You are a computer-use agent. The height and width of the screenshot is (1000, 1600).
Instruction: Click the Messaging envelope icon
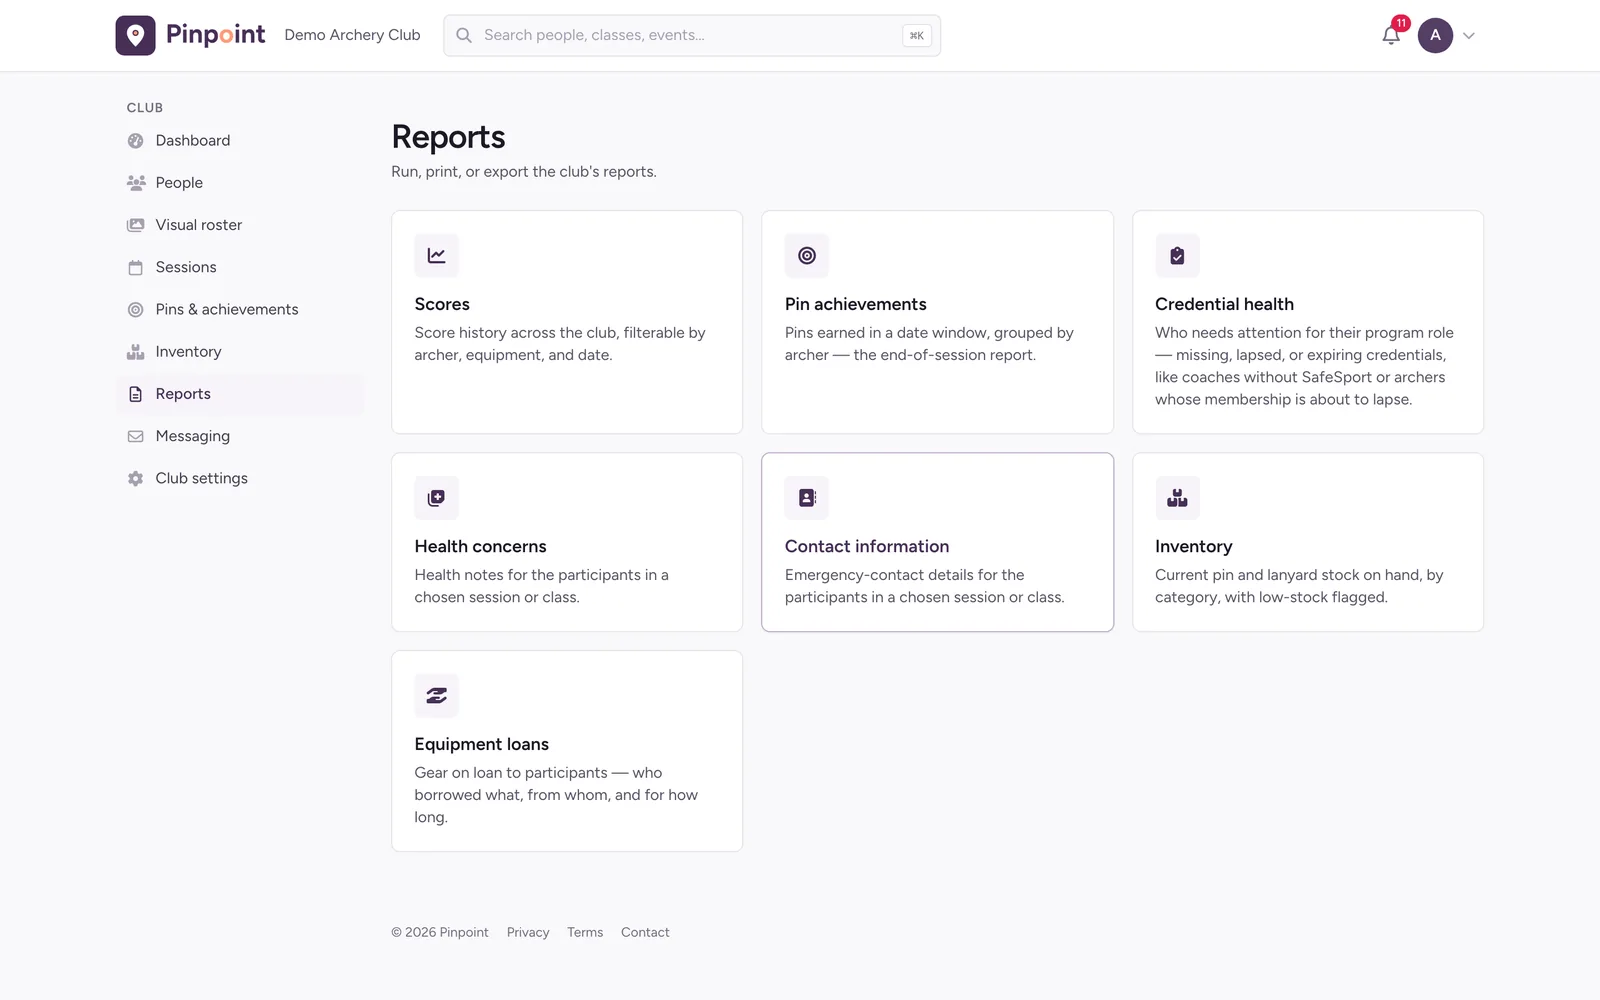[136, 436]
